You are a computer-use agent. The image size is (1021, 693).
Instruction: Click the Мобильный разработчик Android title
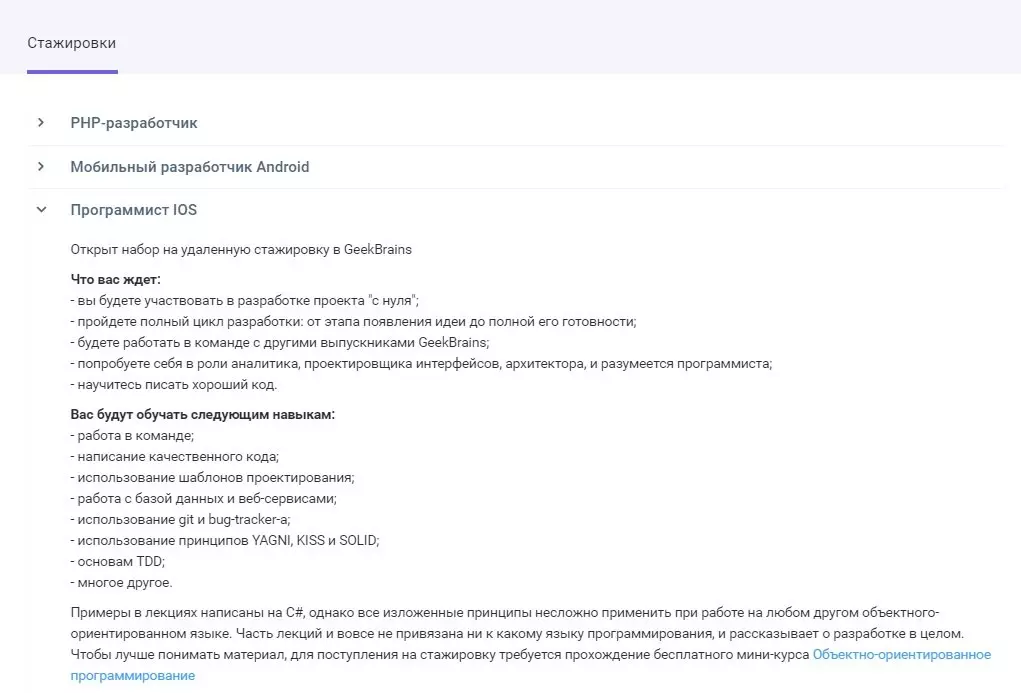[189, 167]
